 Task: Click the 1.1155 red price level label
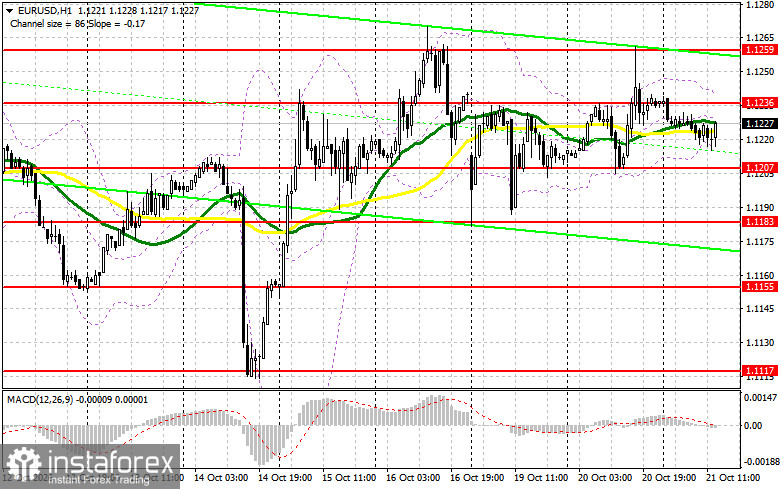tap(760, 286)
